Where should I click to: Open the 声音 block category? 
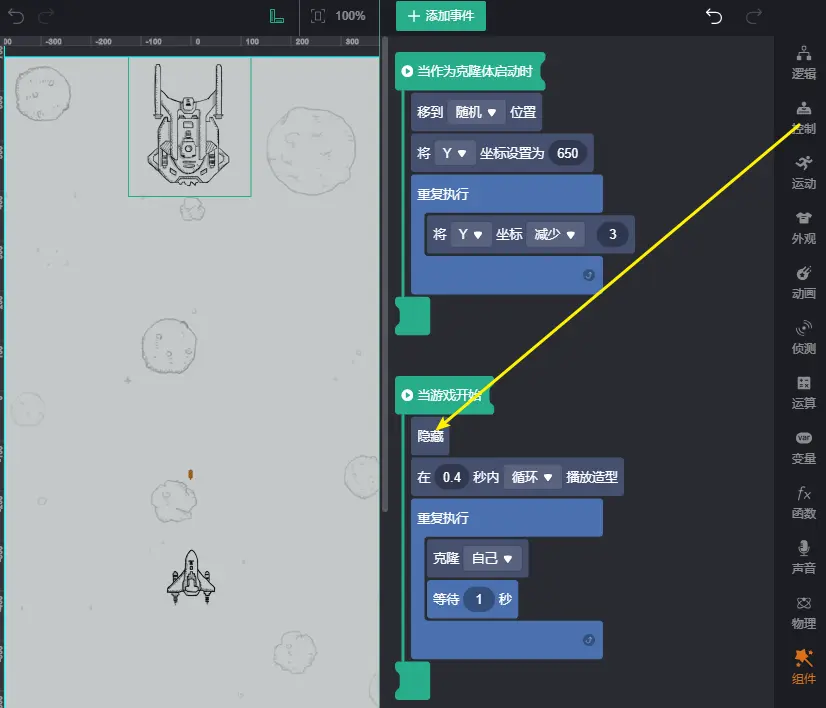(803, 558)
